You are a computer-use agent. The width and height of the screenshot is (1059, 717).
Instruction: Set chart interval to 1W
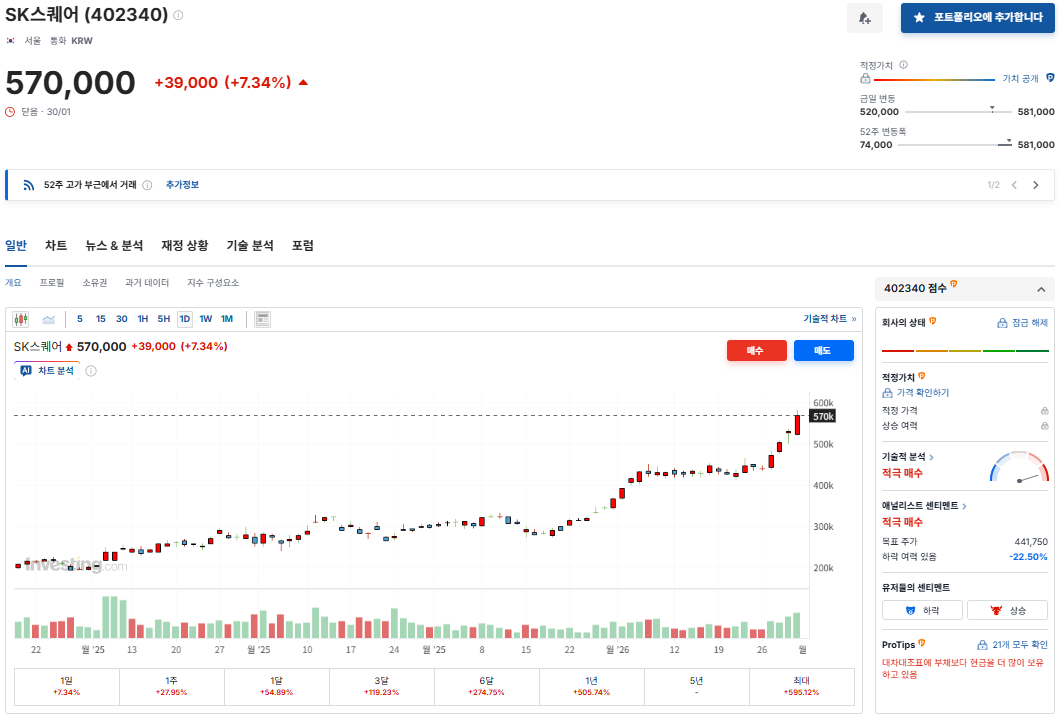click(x=205, y=319)
